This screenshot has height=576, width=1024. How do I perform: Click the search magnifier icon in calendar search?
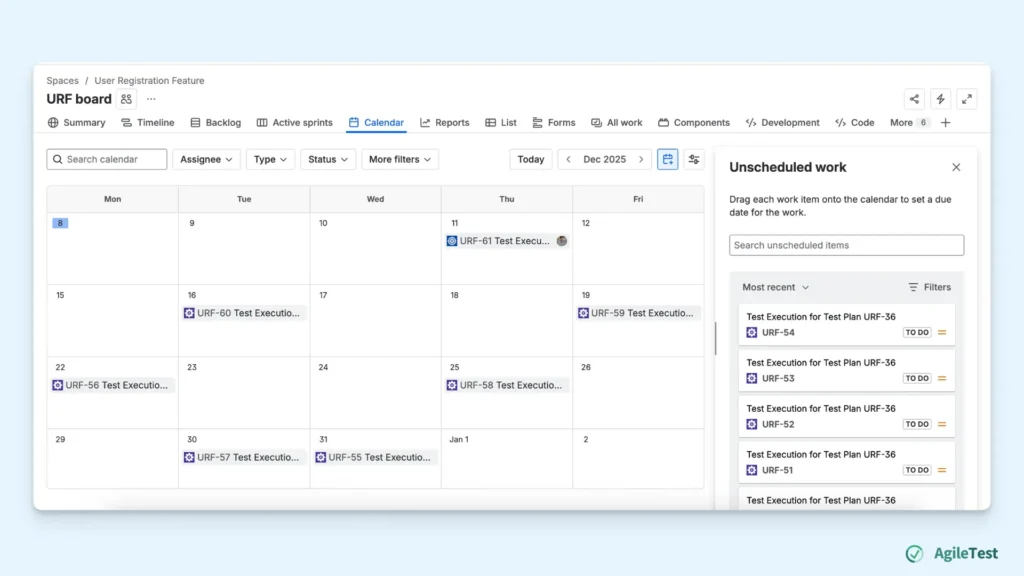pyautogui.click(x=57, y=159)
